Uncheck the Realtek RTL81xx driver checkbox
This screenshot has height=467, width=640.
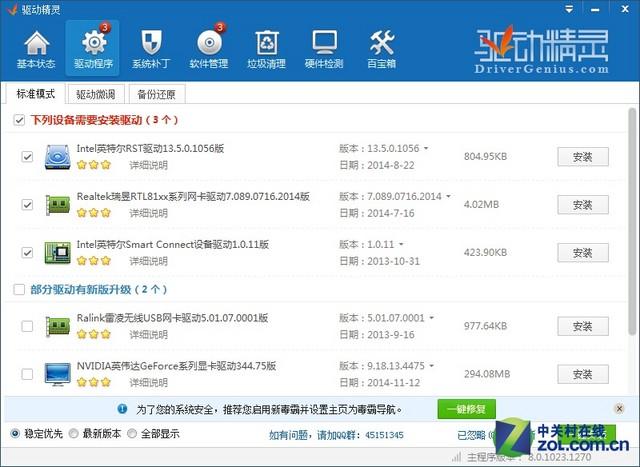(x=27, y=205)
